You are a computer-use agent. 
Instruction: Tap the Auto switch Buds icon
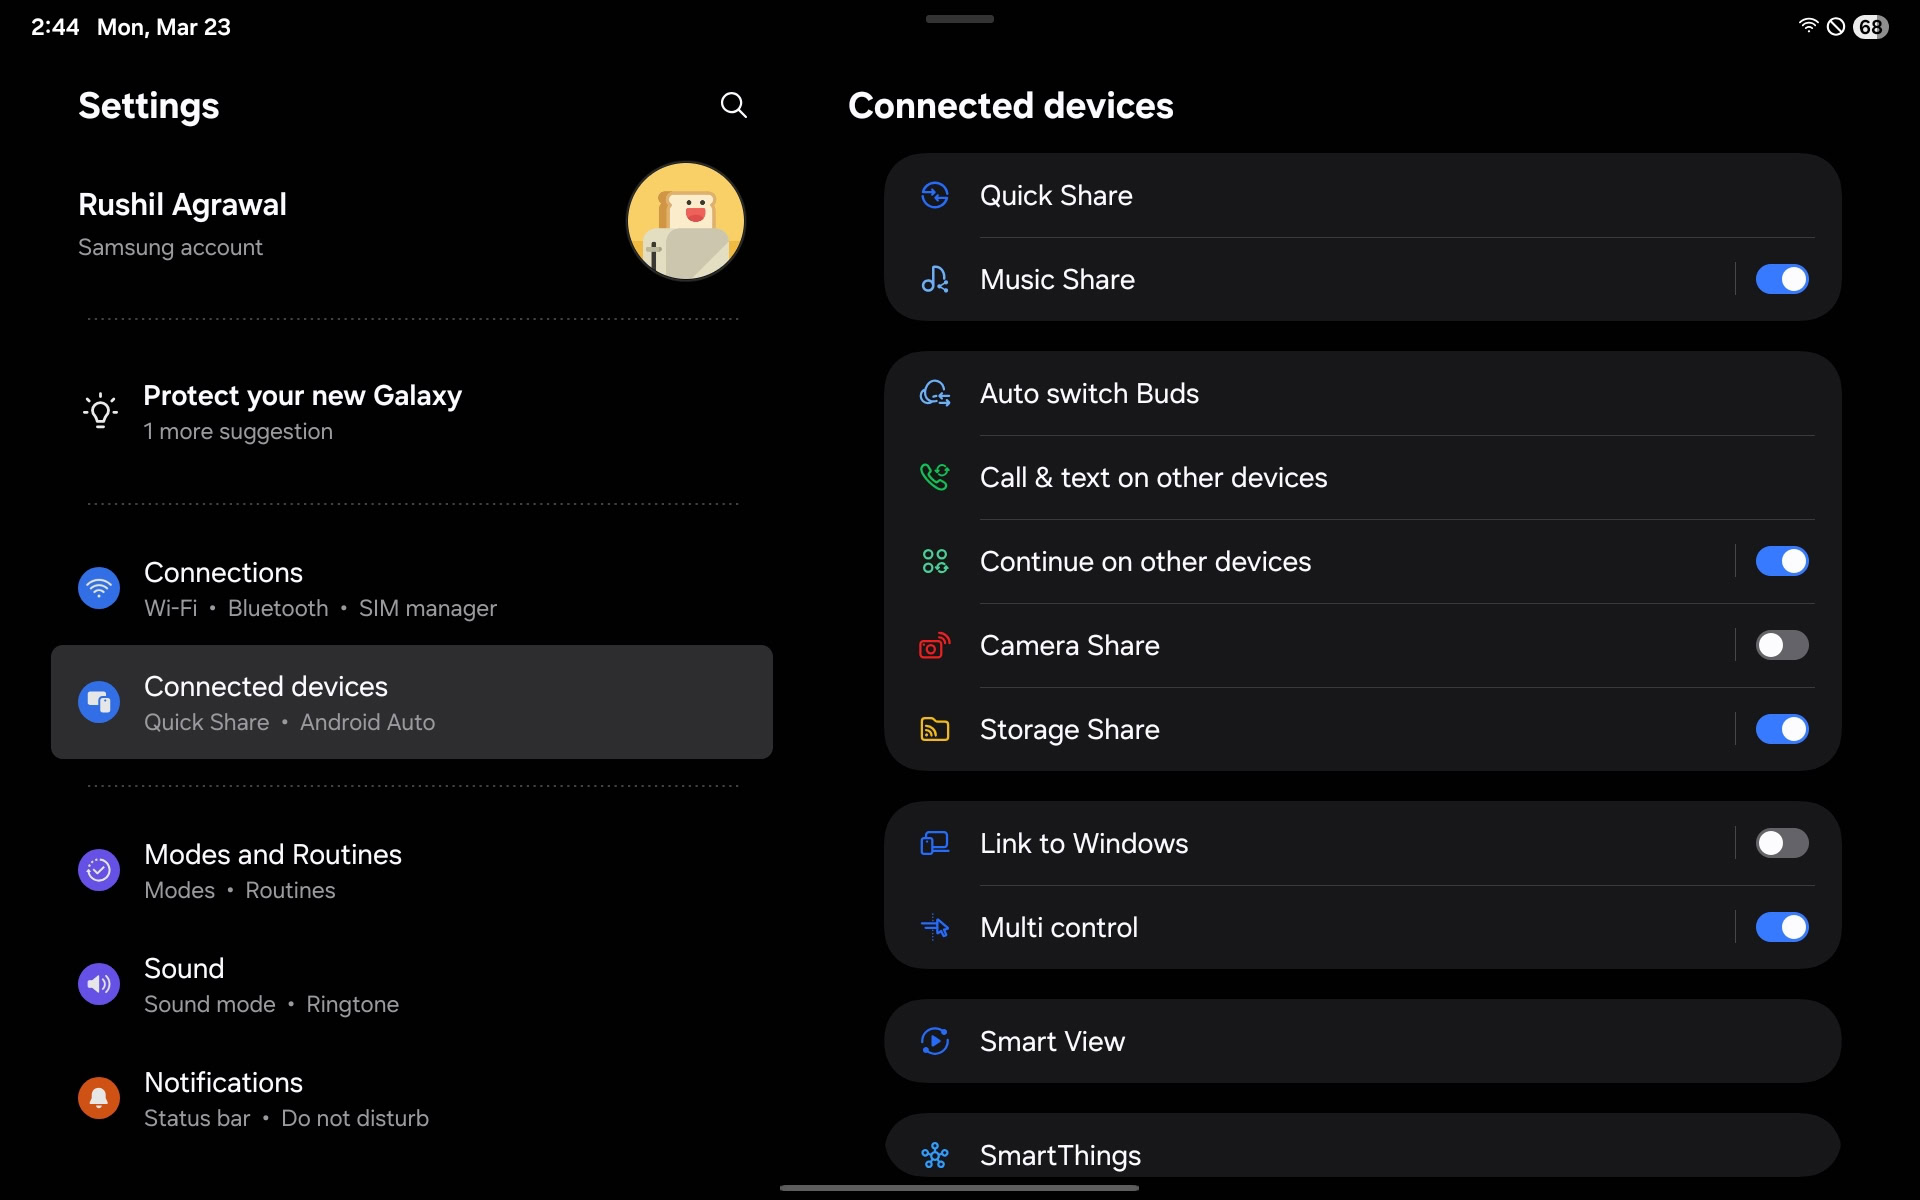coord(935,393)
